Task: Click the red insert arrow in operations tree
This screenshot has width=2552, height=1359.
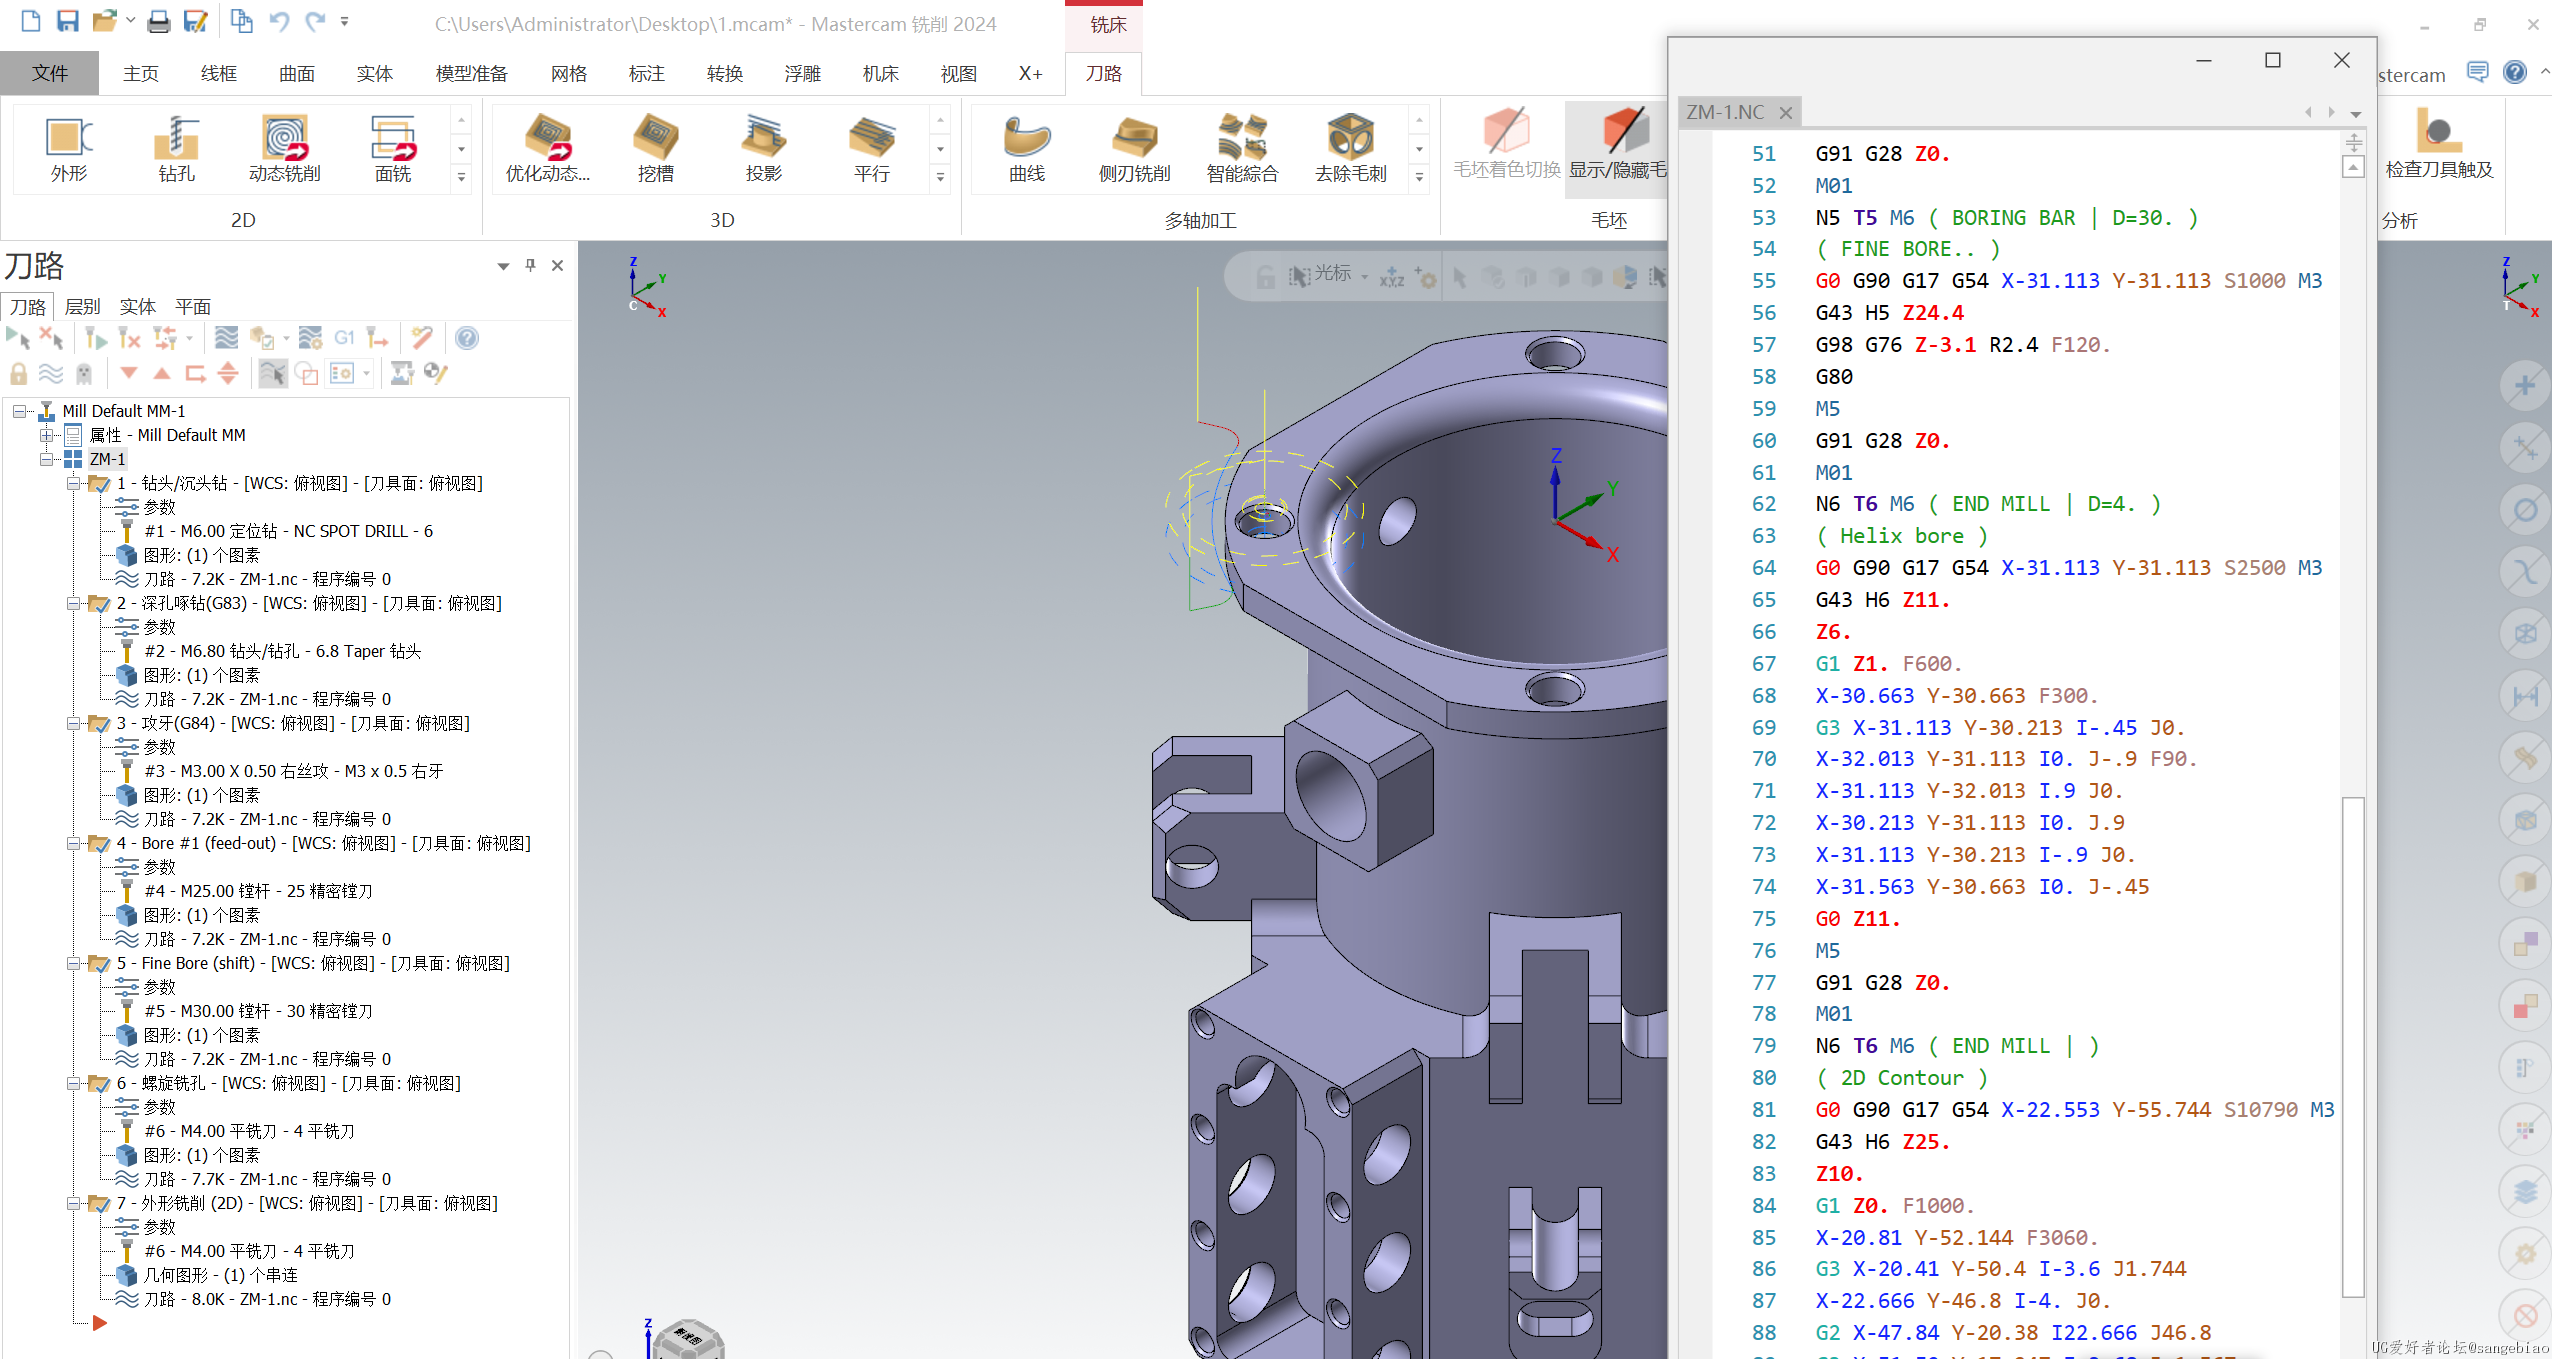Action: pyautogui.click(x=99, y=1323)
